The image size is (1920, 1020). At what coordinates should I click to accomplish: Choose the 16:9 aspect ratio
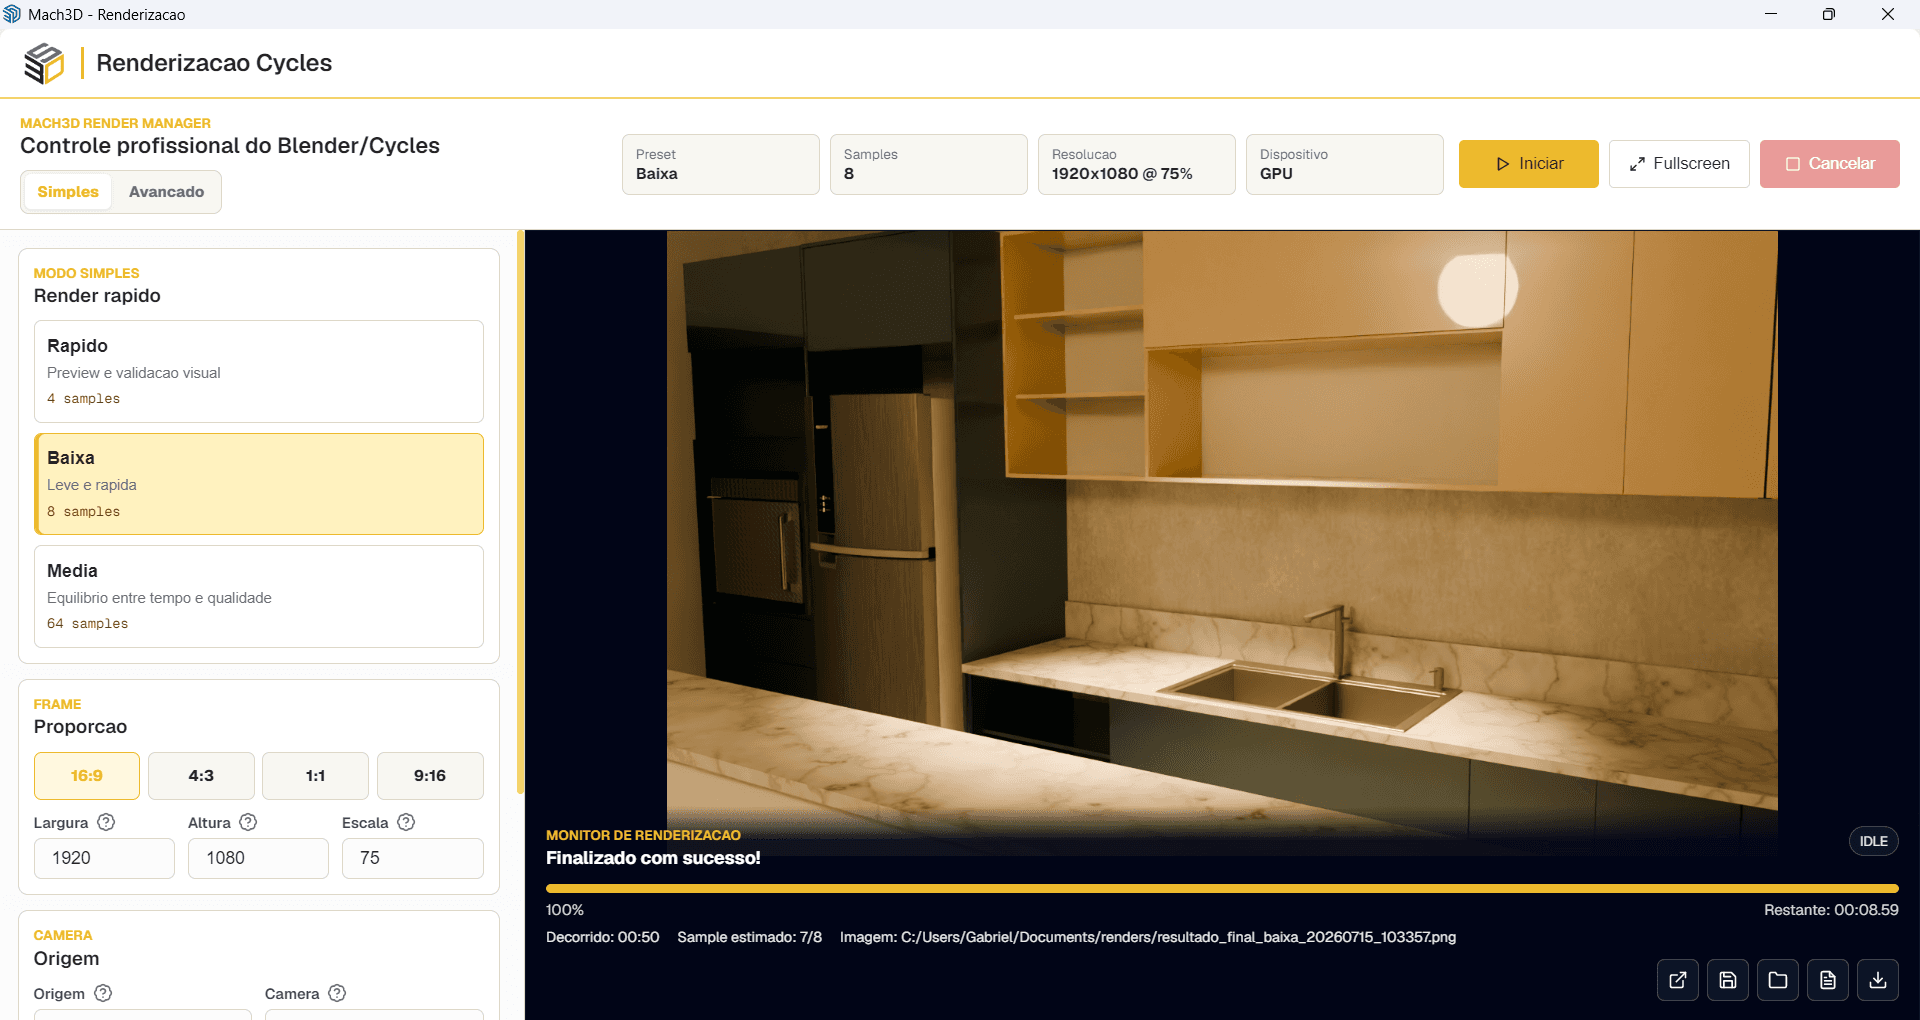point(87,776)
